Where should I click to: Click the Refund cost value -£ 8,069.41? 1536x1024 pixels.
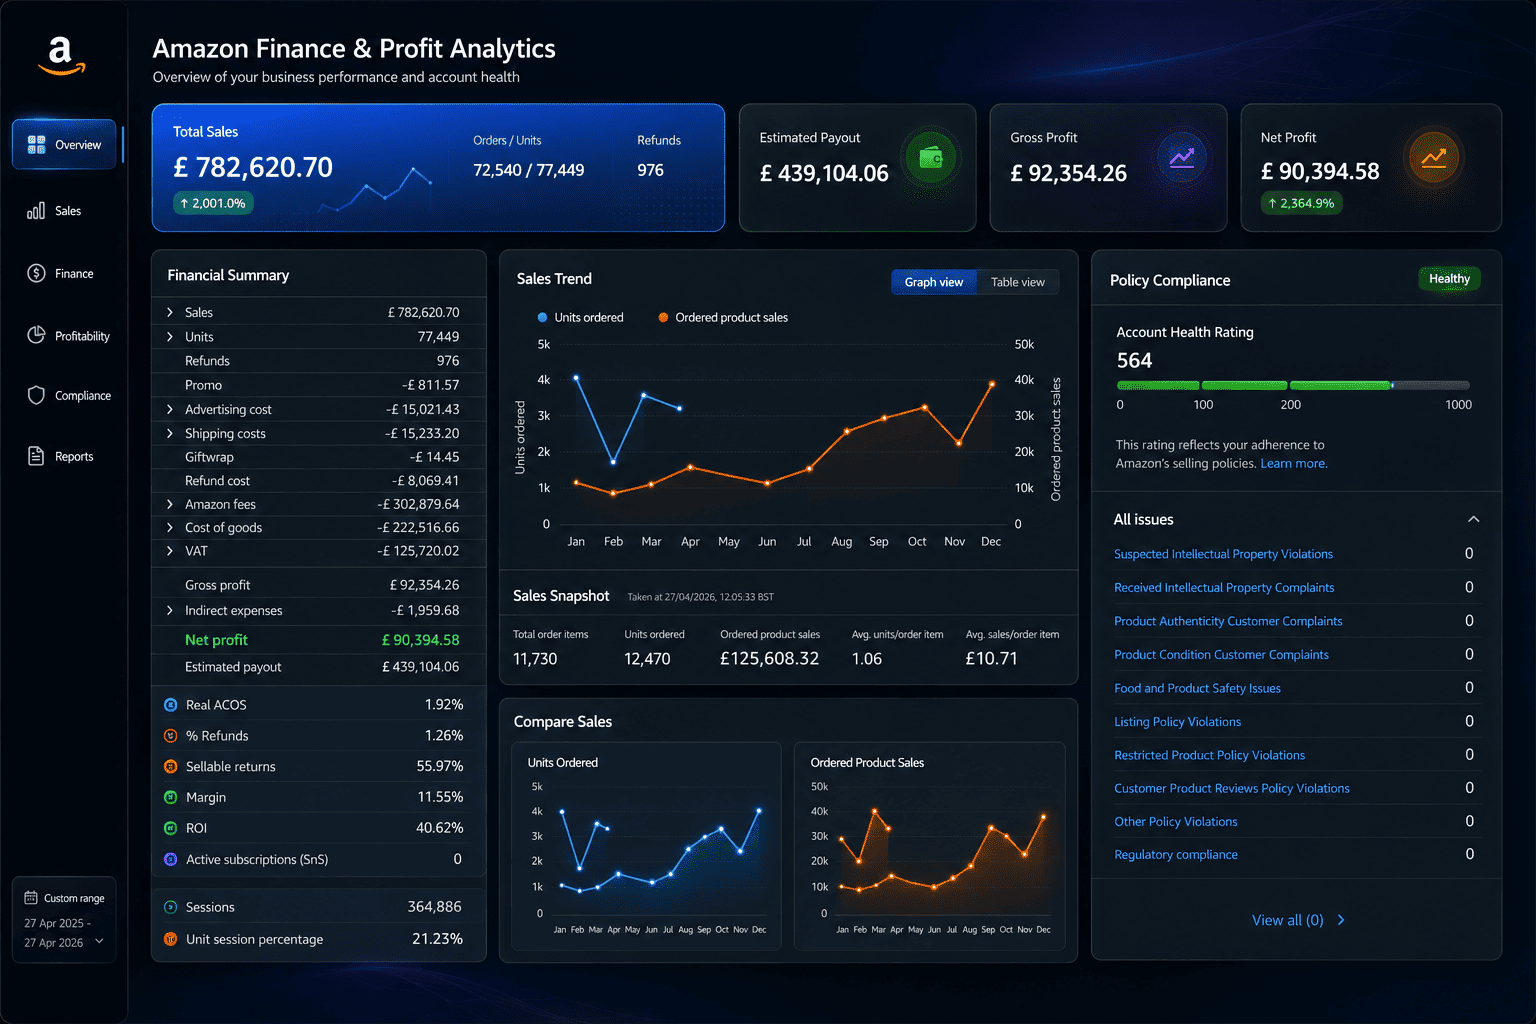[426, 481]
